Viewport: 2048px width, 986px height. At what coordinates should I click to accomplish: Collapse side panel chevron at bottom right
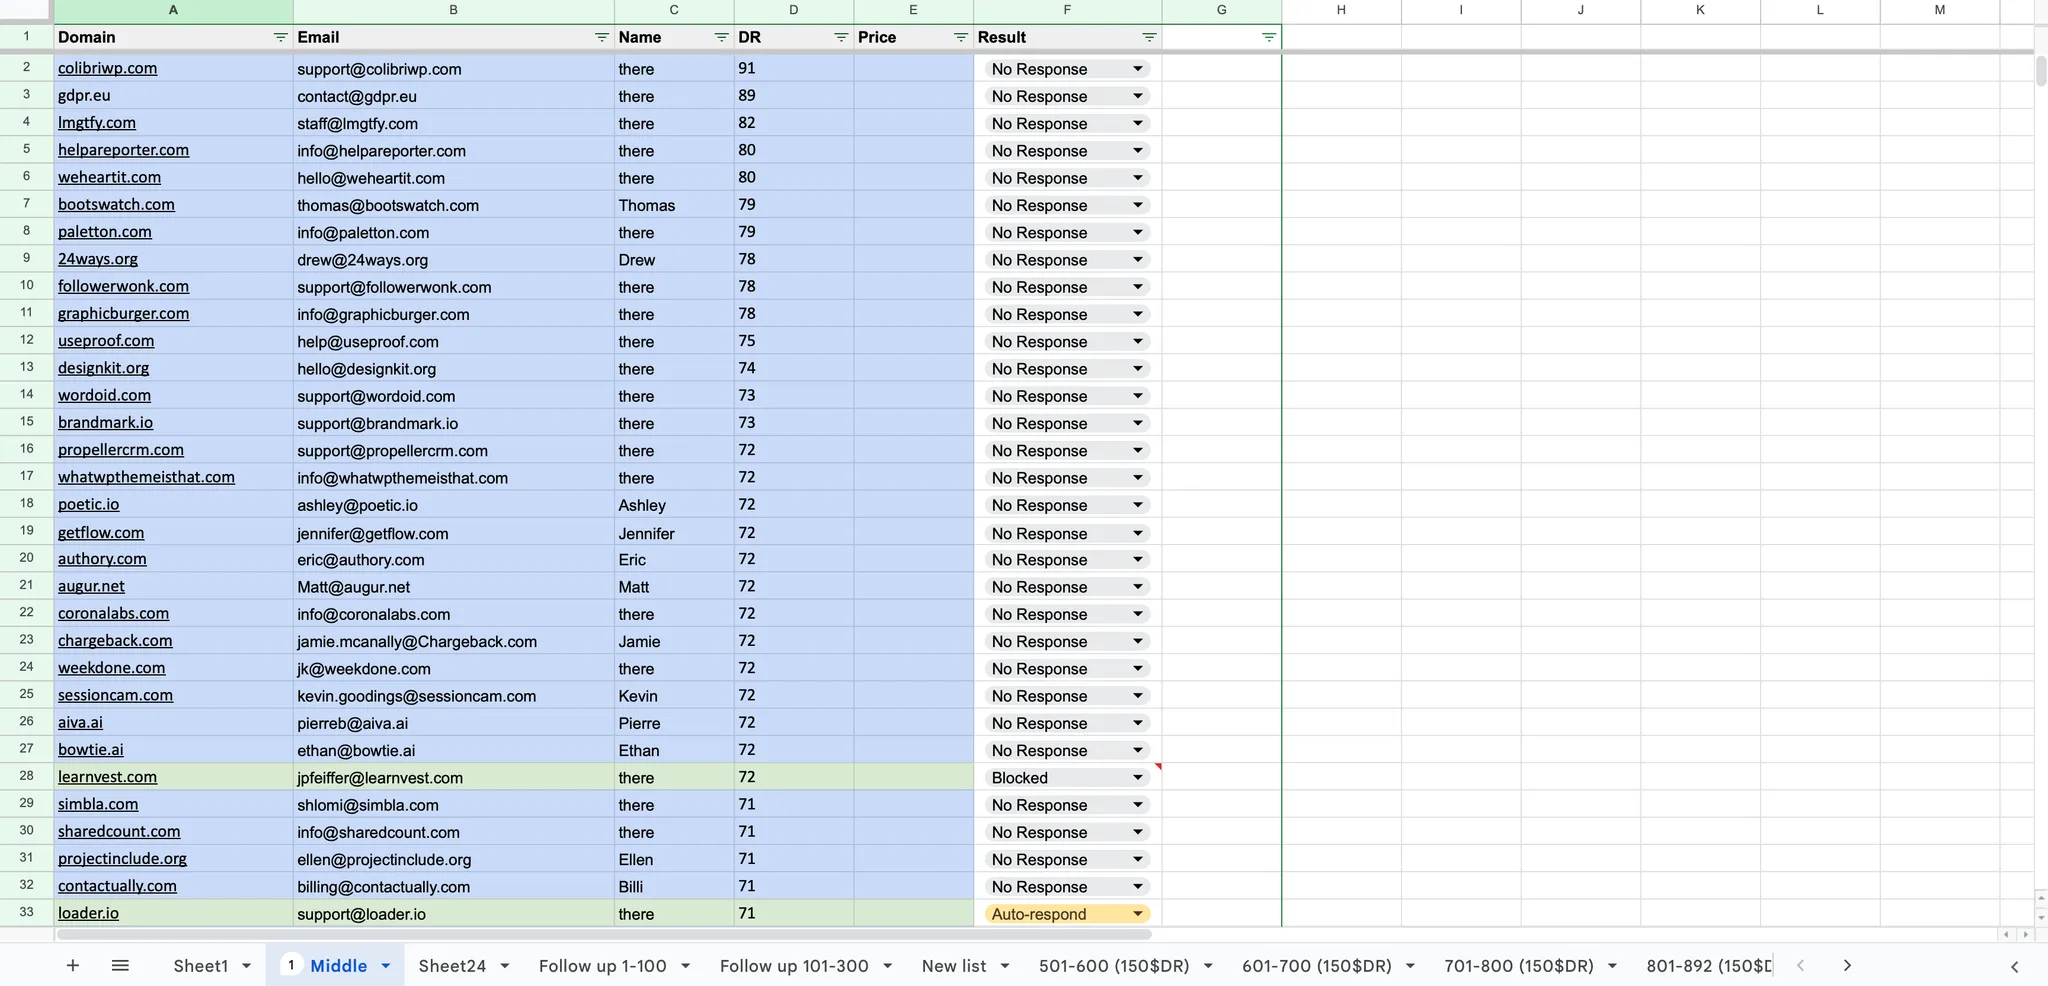click(2015, 966)
